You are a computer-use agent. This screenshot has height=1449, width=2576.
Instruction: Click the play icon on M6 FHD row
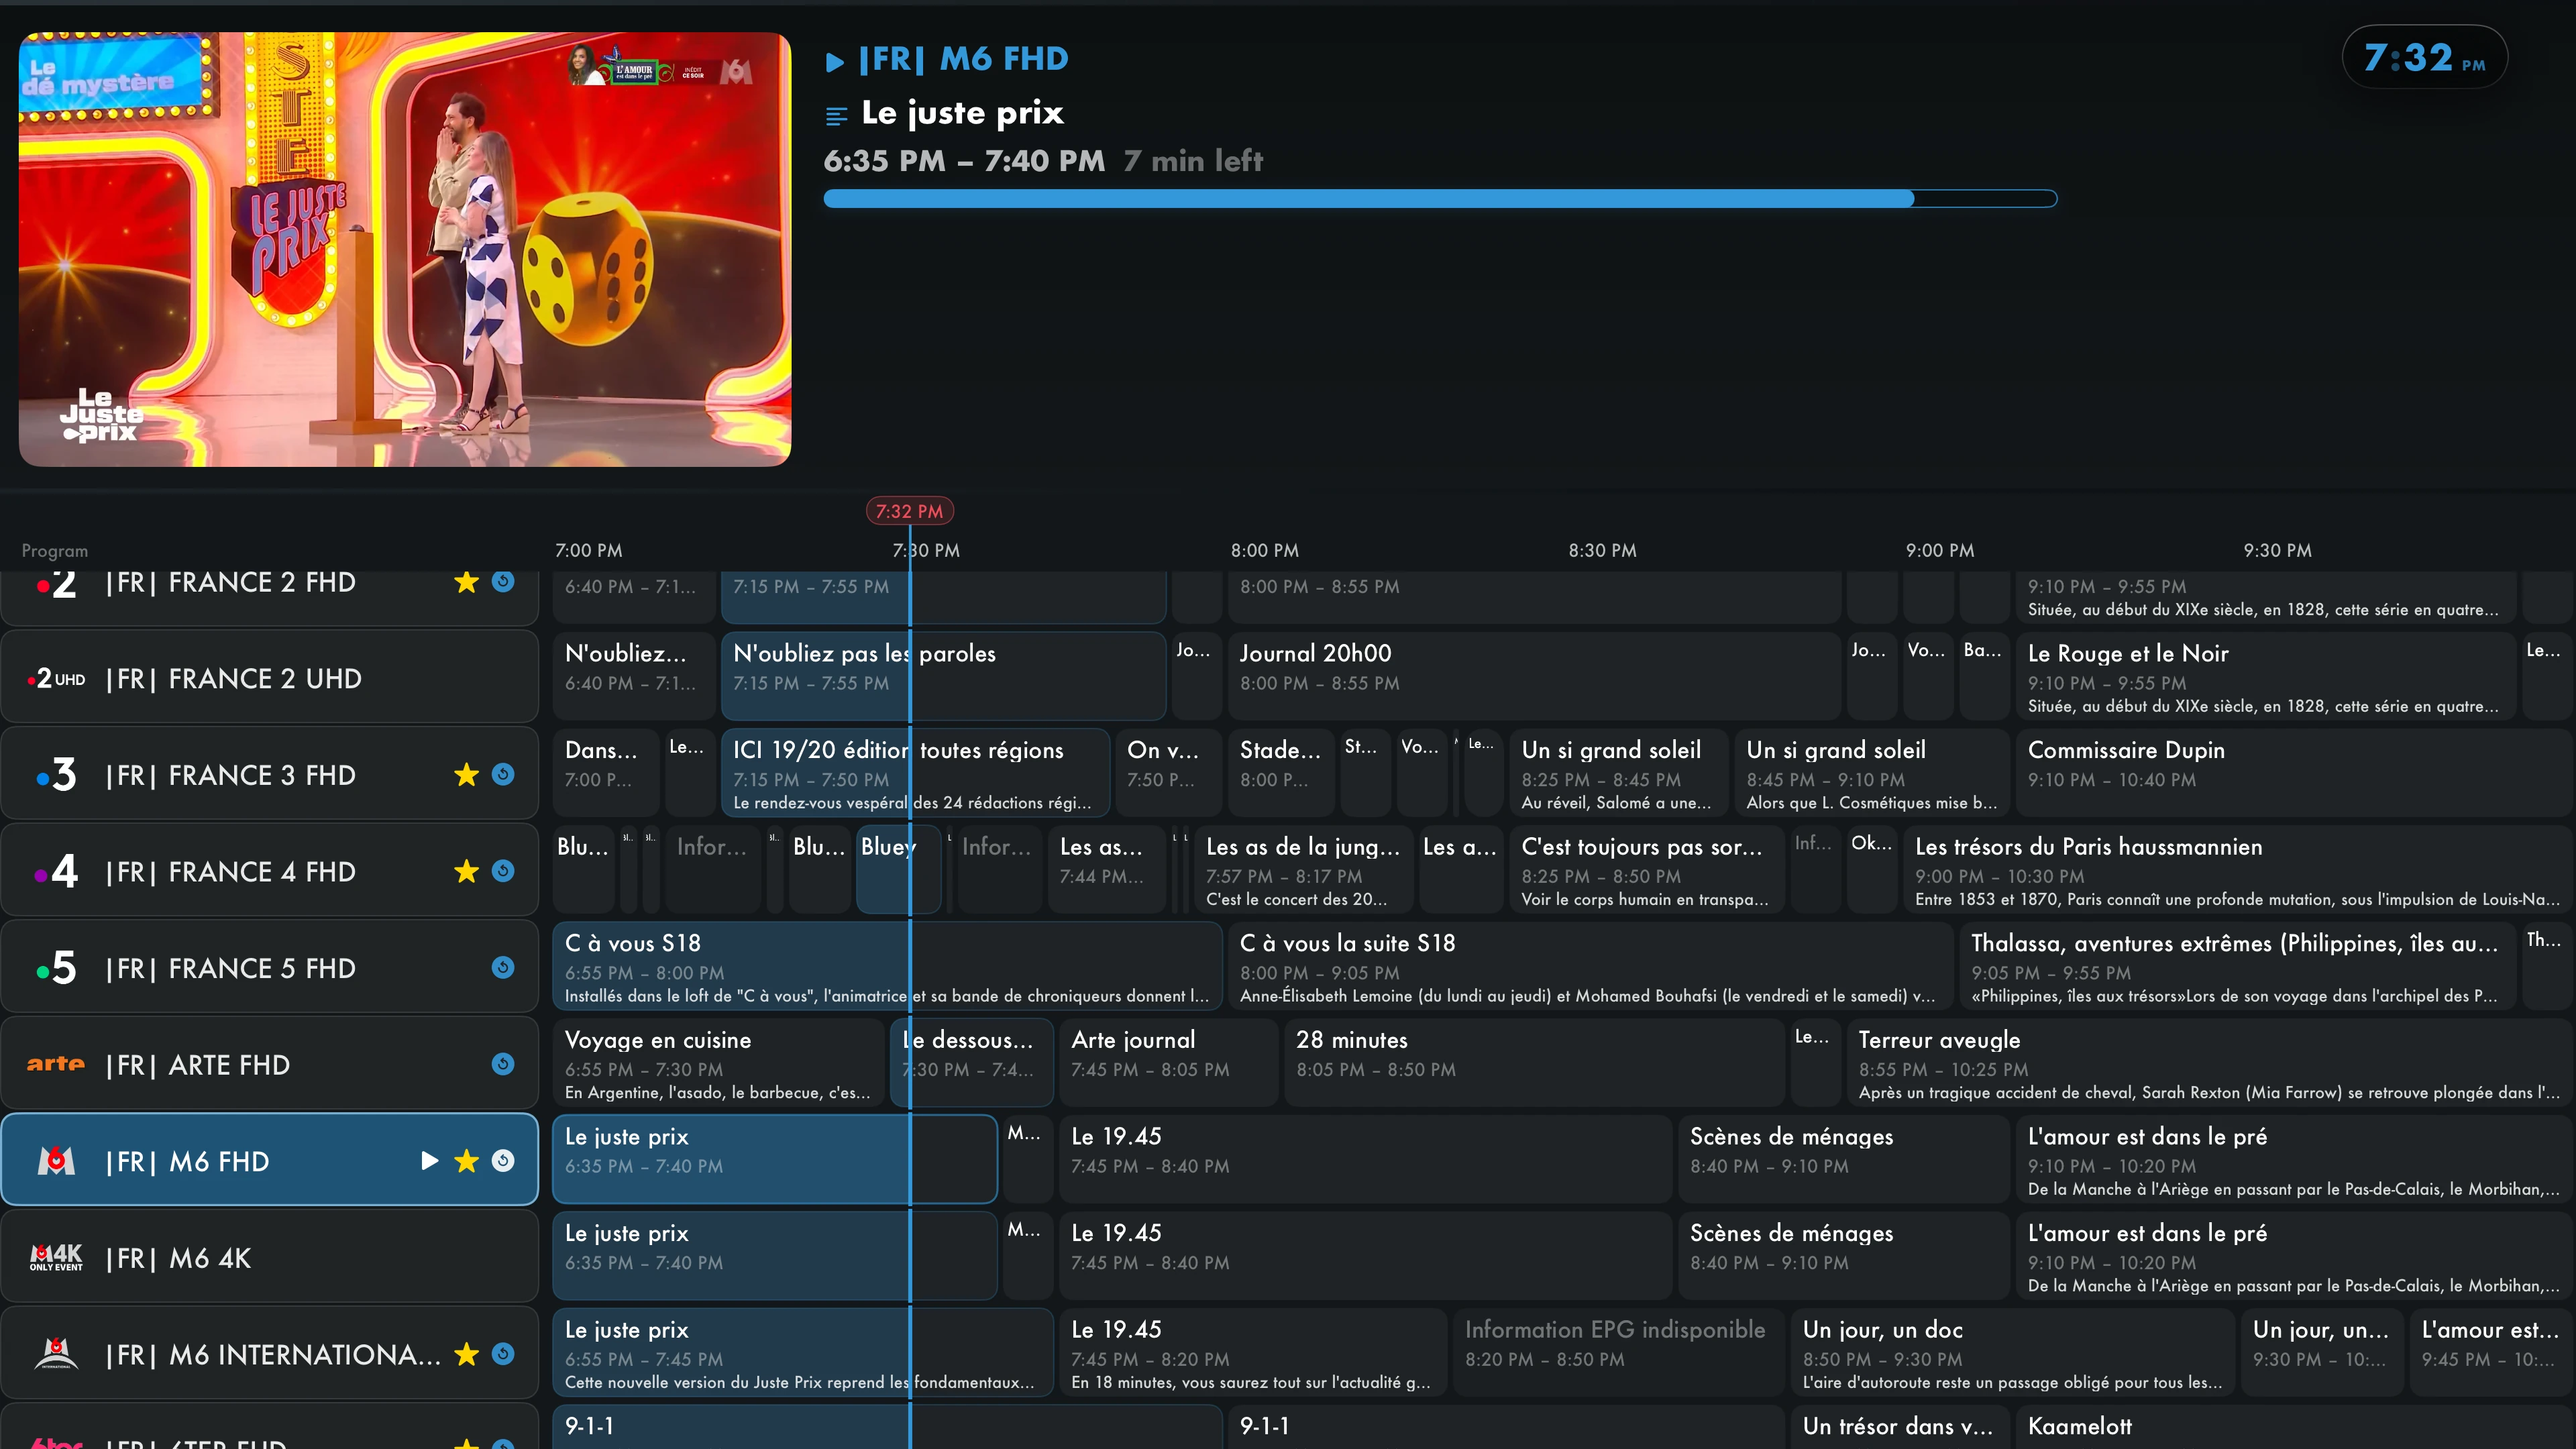[x=430, y=1160]
